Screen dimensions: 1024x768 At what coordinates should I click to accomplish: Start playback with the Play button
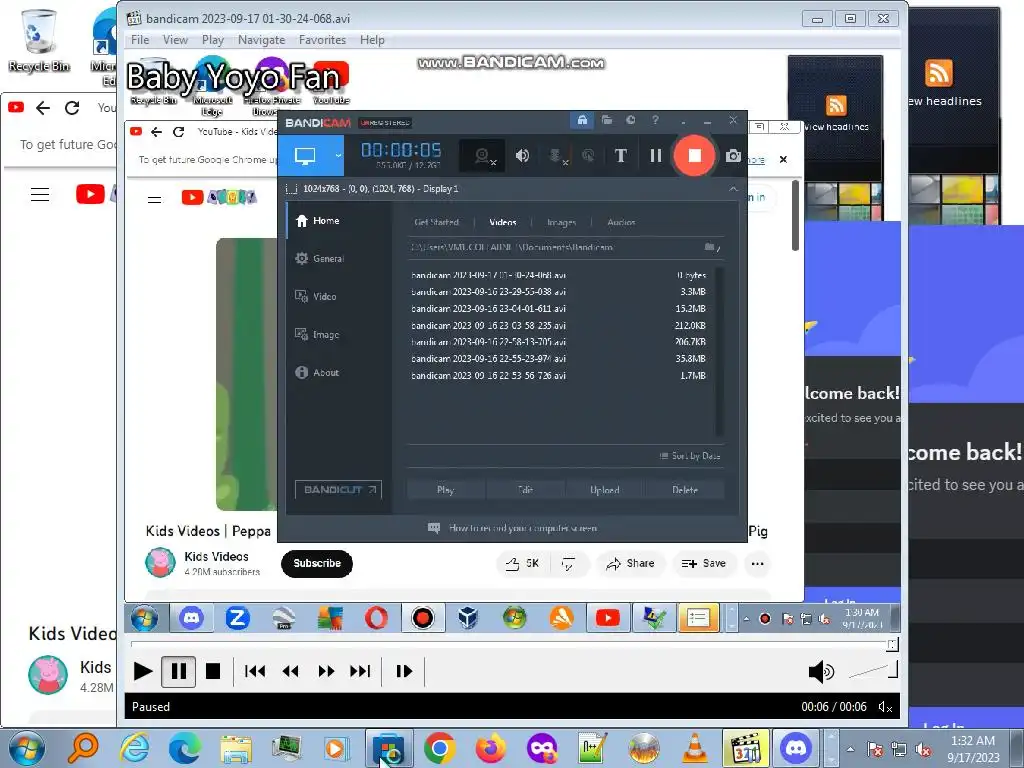pos(142,671)
